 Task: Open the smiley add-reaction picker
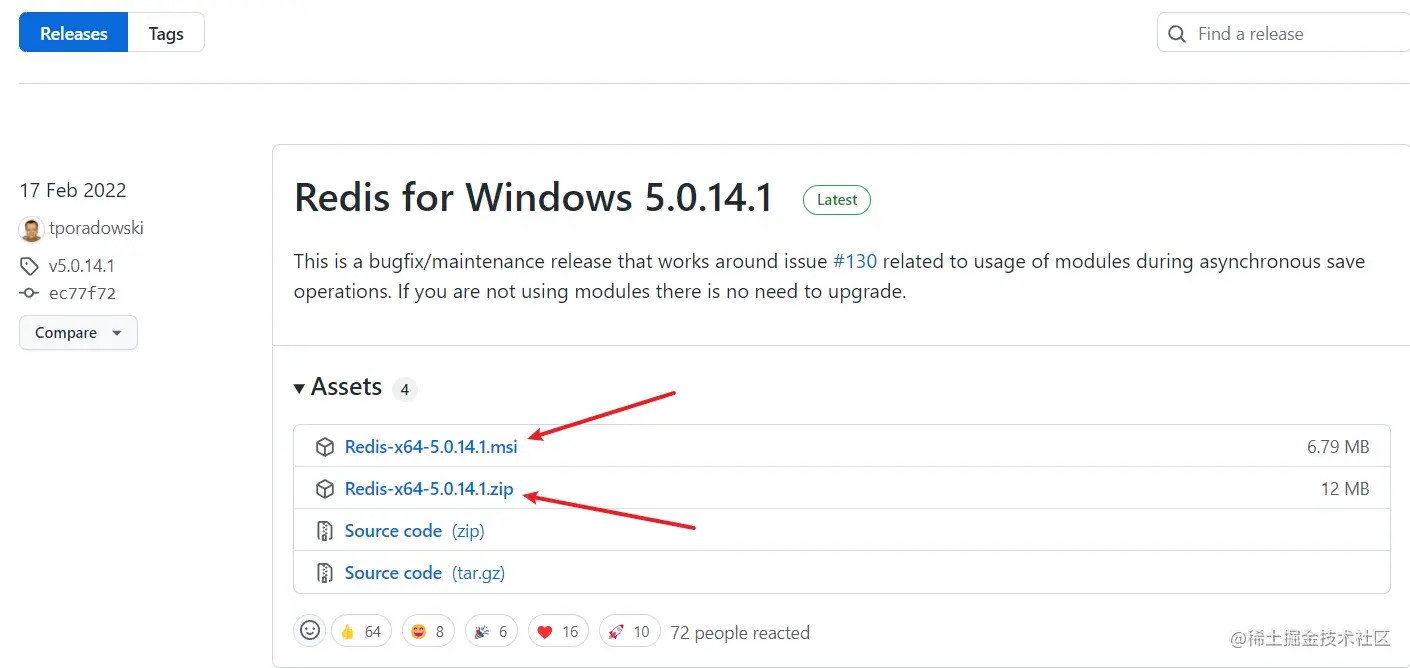pyautogui.click(x=310, y=631)
